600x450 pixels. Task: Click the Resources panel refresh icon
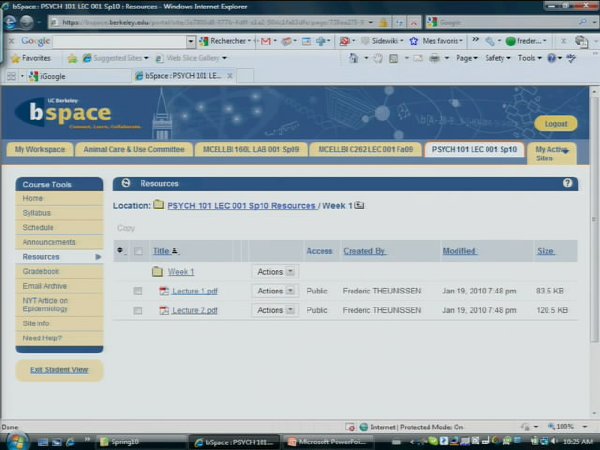pyautogui.click(x=126, y=183)
